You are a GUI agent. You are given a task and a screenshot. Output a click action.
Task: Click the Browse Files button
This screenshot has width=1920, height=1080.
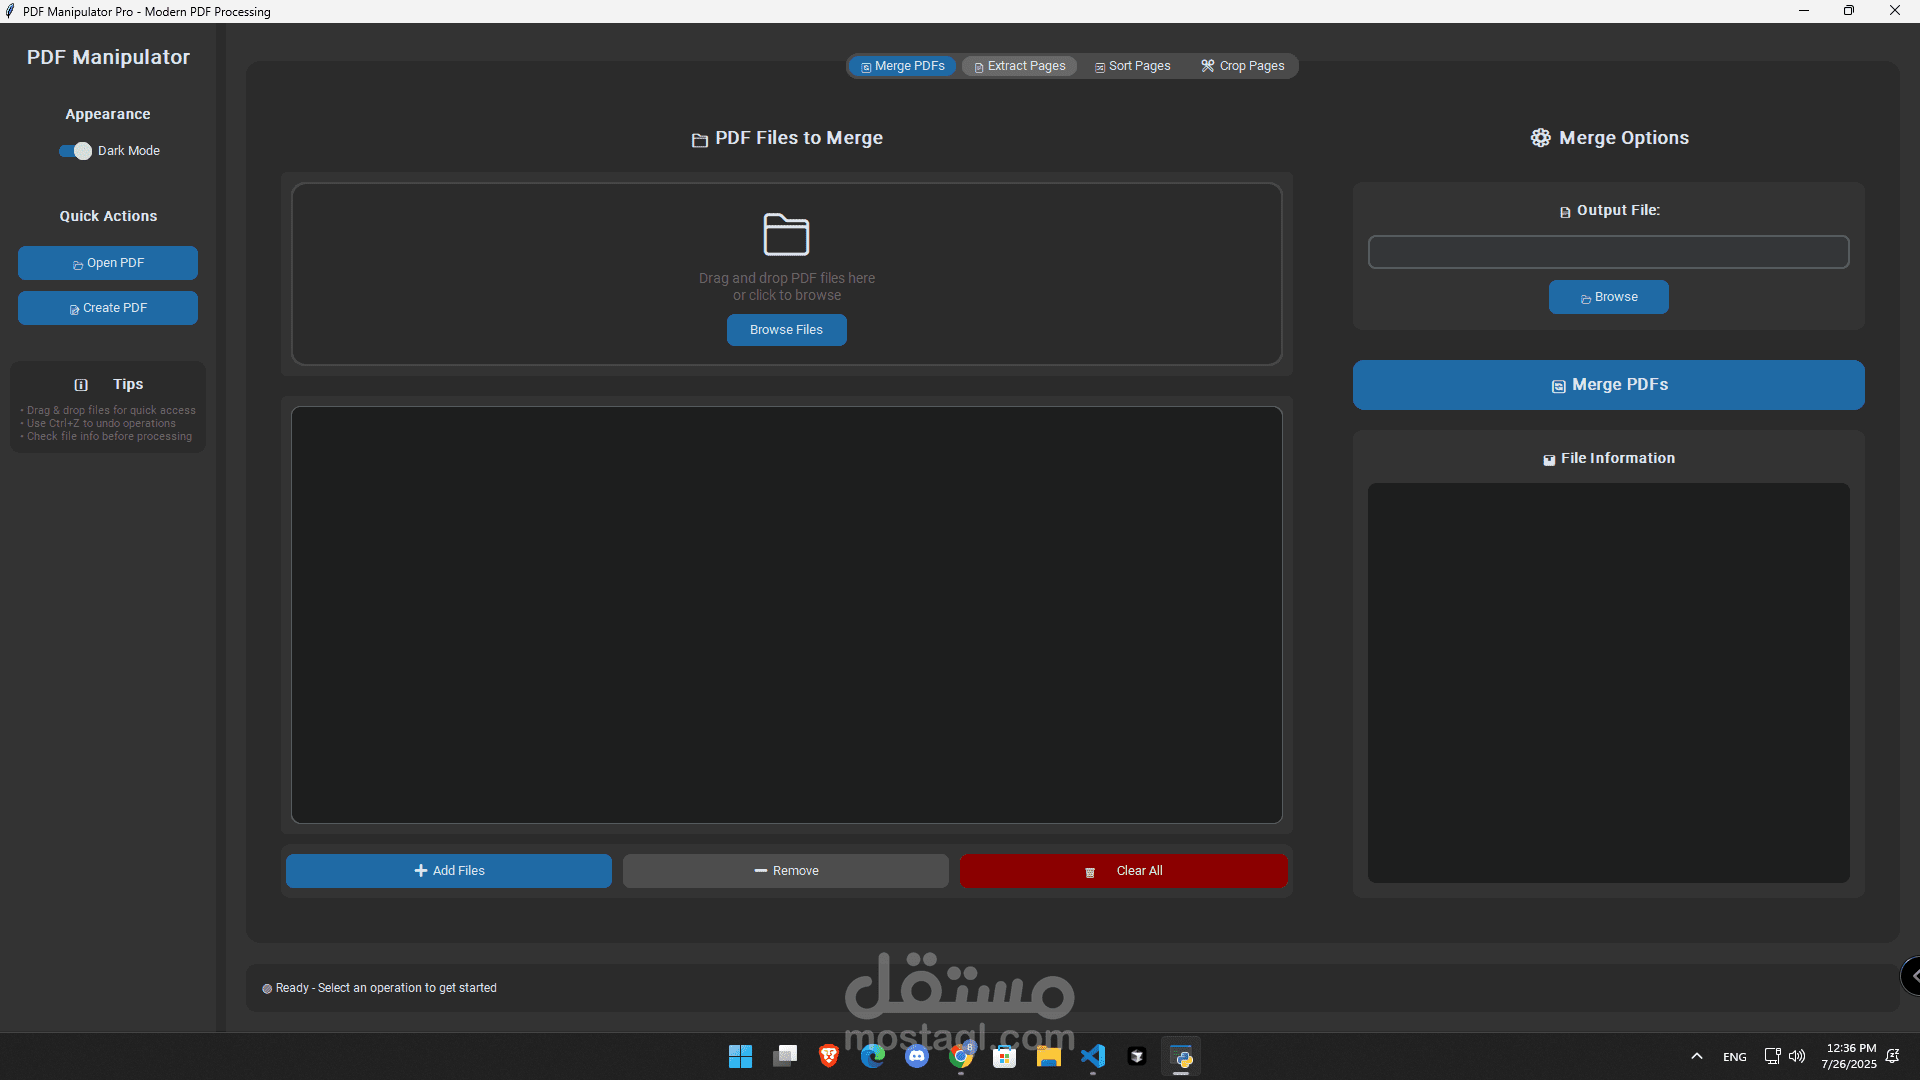(x=786, y=330)
